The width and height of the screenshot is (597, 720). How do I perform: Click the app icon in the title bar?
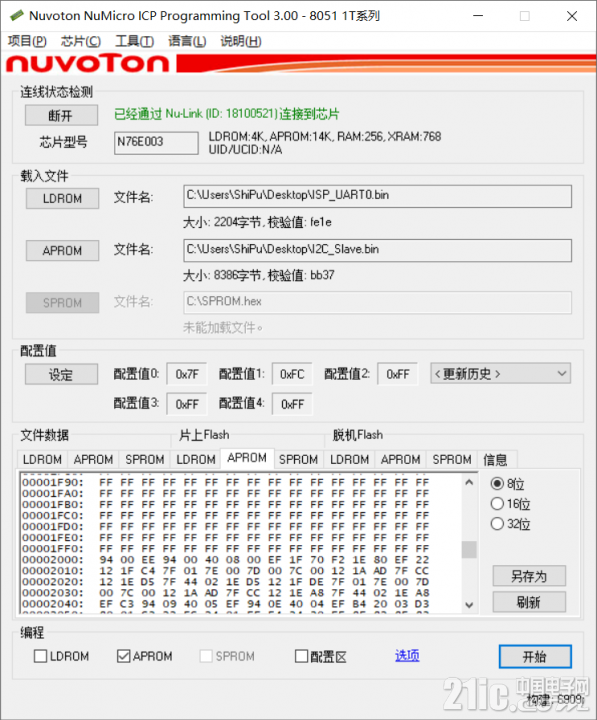click(x=17, y=16)
